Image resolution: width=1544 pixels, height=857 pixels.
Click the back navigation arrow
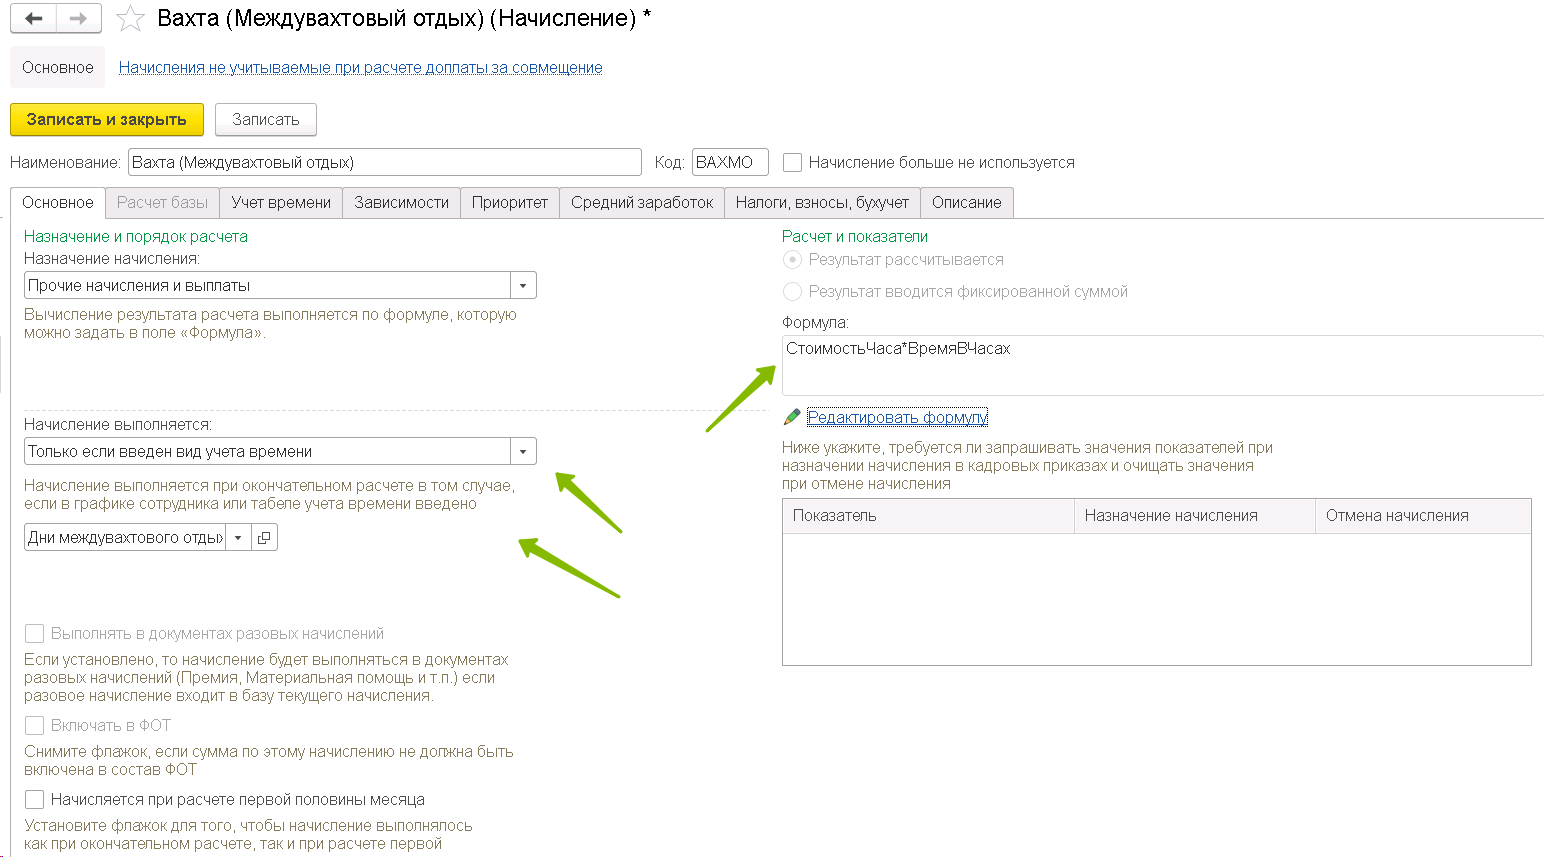click(x=34, y=19)
